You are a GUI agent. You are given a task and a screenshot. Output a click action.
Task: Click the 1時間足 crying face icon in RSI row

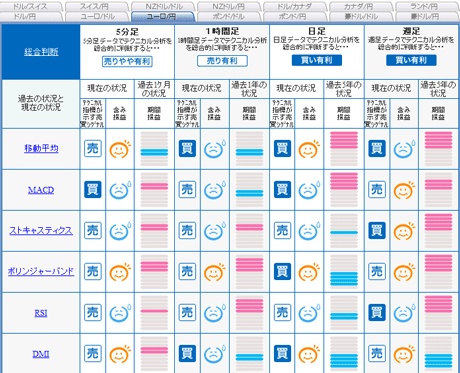(215, 313)
